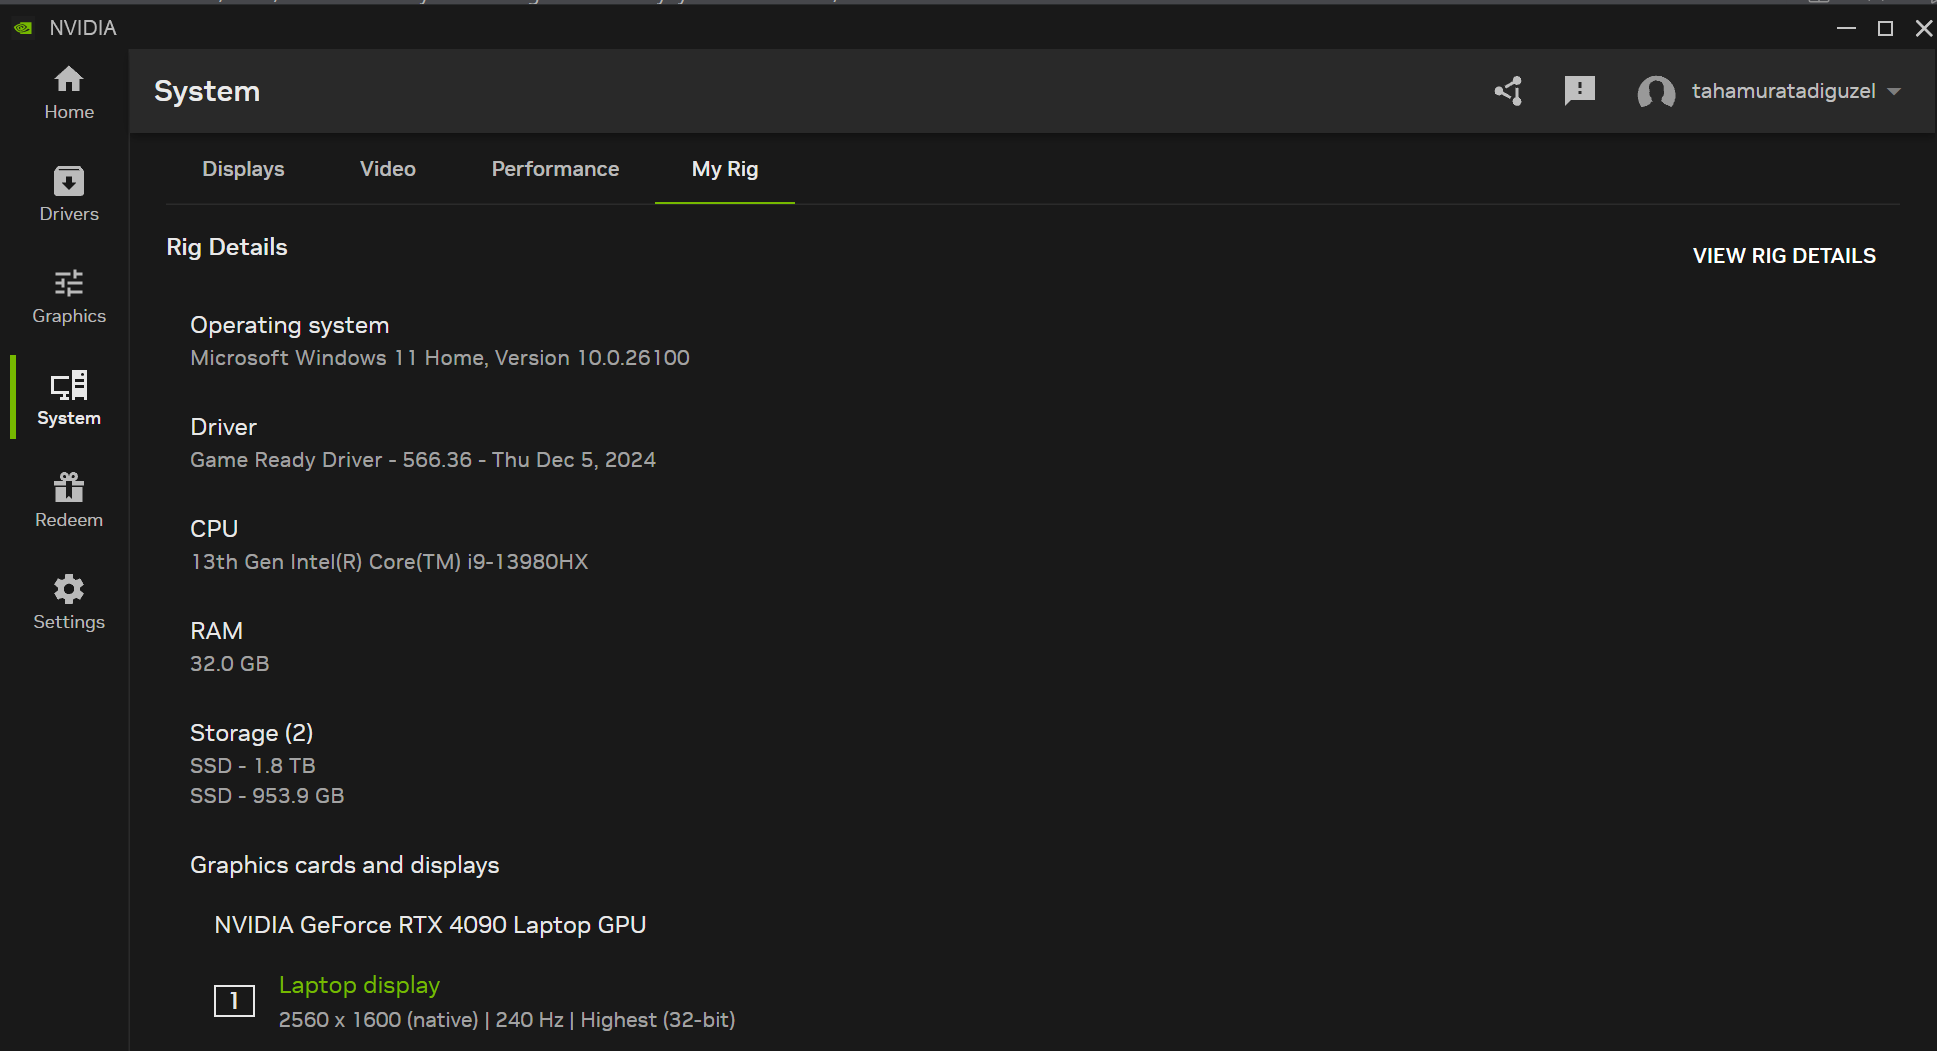This screenshot has height=1051, width=1937.
Task: Click the Operating system label
Action: pyautogui.click(x=290, y=325)
